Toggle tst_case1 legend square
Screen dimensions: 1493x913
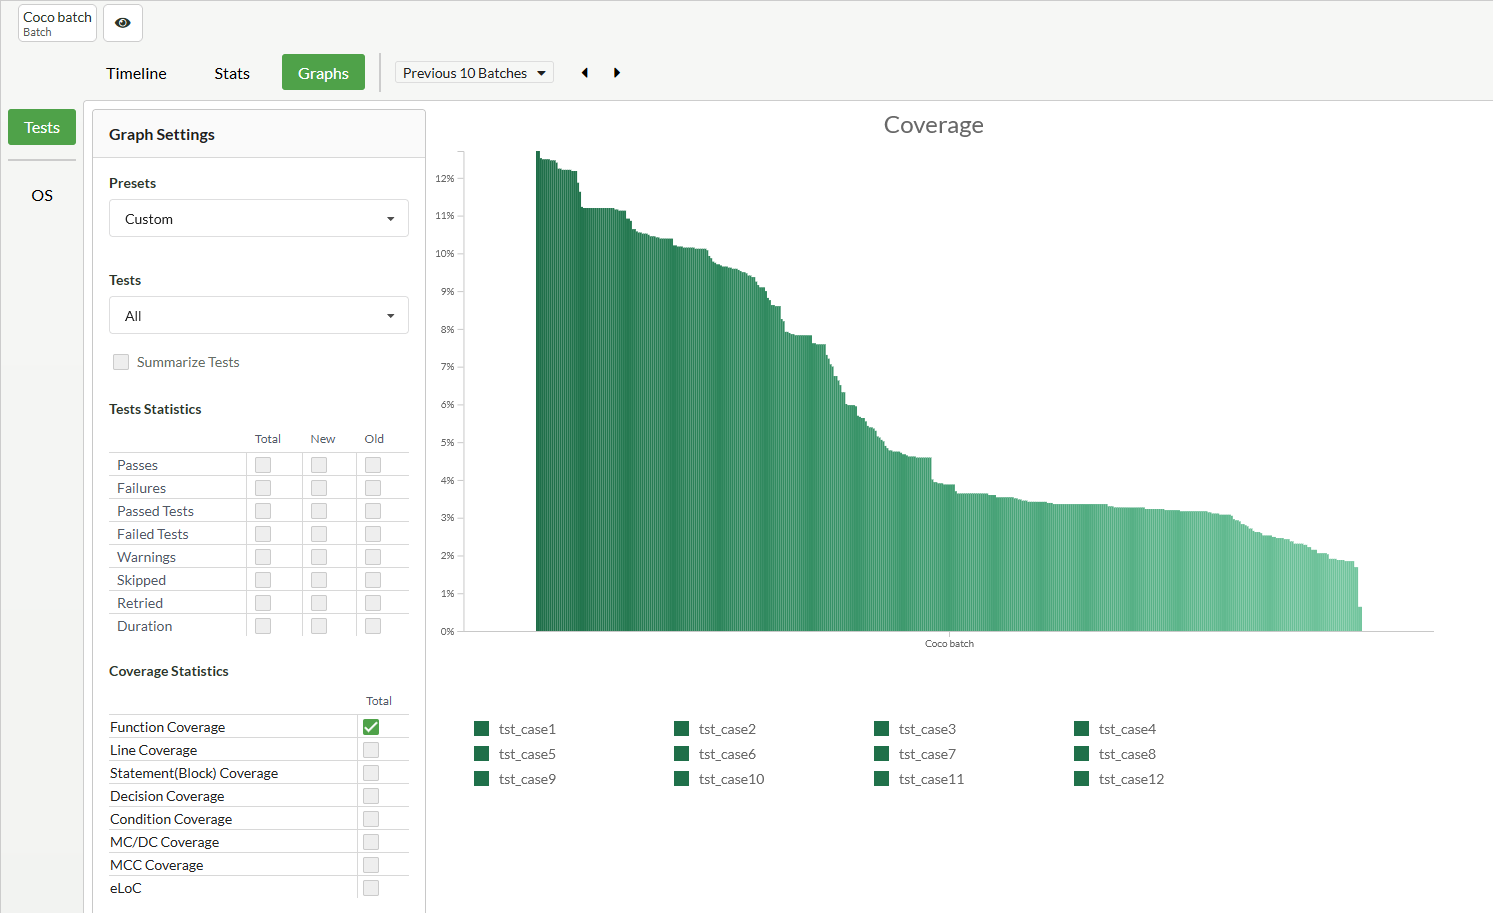coord(482,729)
